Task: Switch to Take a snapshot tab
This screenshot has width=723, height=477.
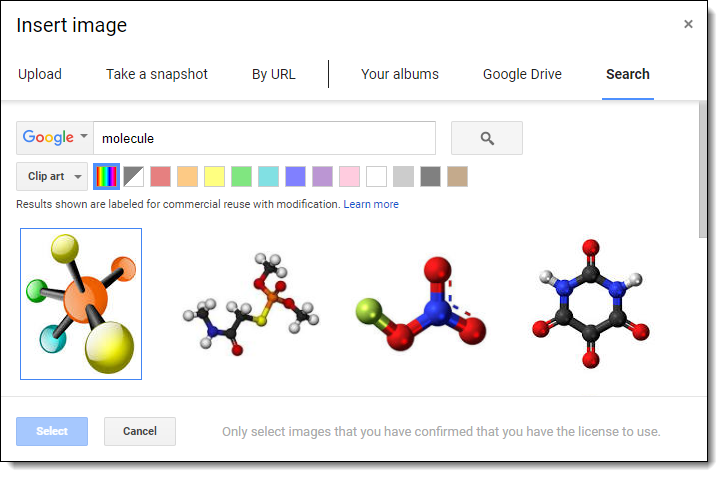Action: 157,74
